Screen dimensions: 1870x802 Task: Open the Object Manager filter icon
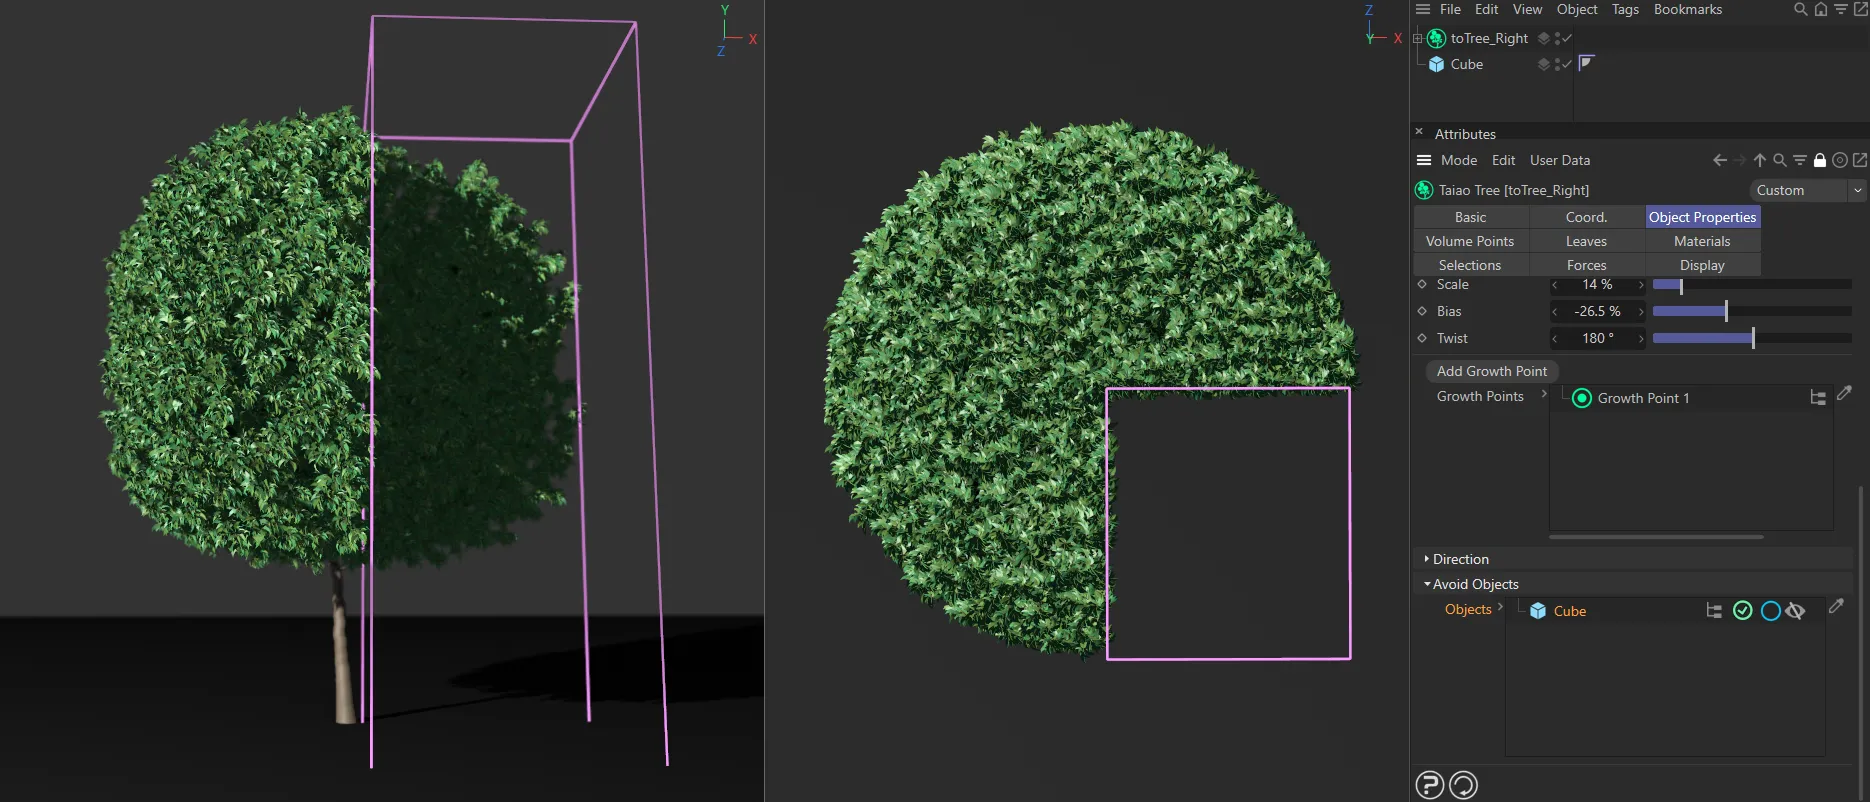(x=1841, y=9)
